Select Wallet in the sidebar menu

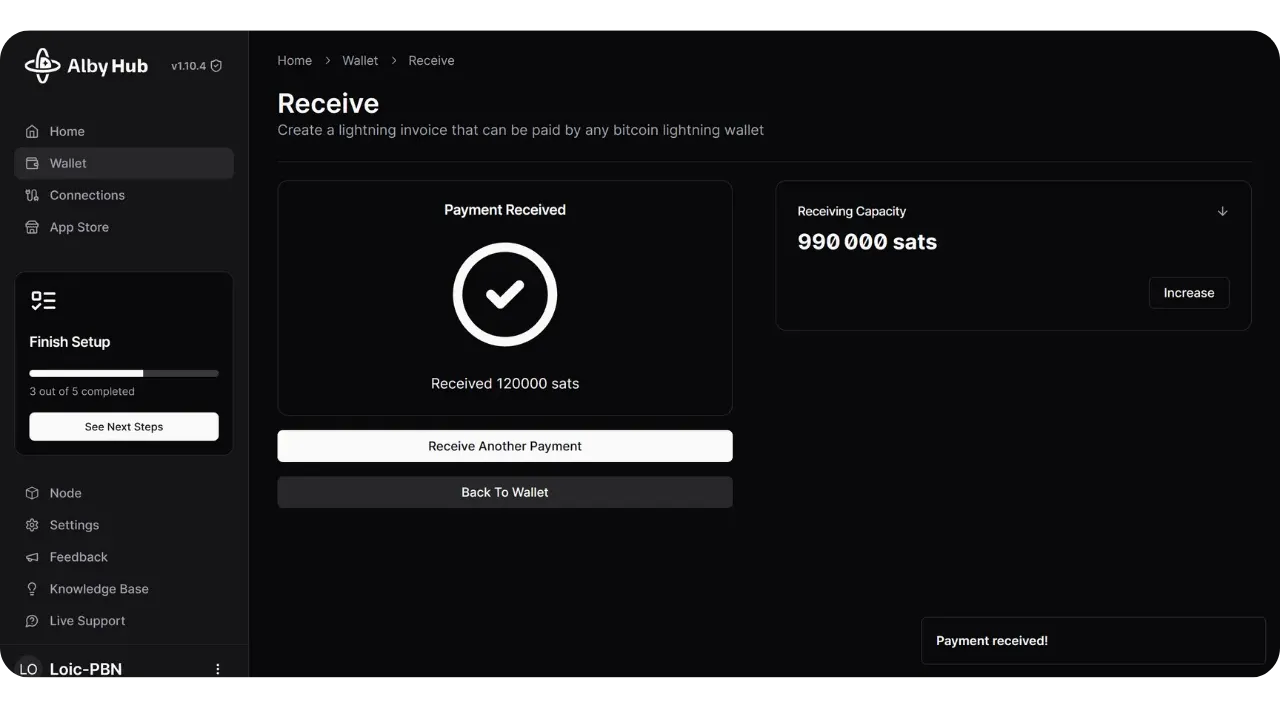(68, 164)
